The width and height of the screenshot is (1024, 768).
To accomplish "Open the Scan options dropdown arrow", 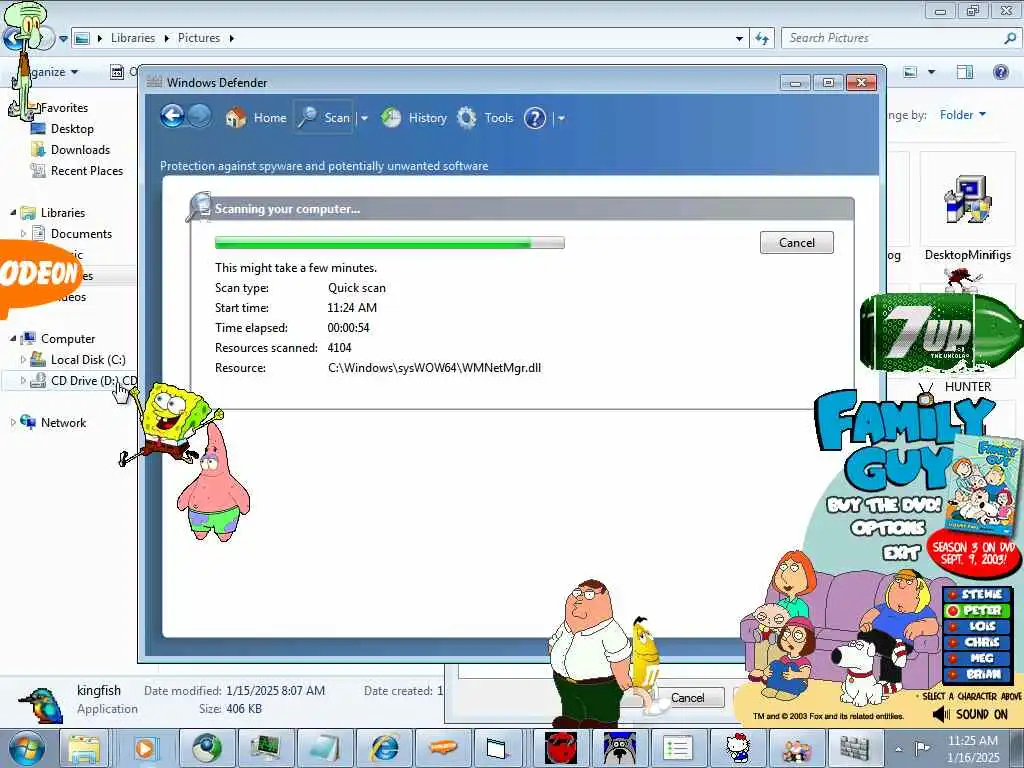I will (364, 118).
